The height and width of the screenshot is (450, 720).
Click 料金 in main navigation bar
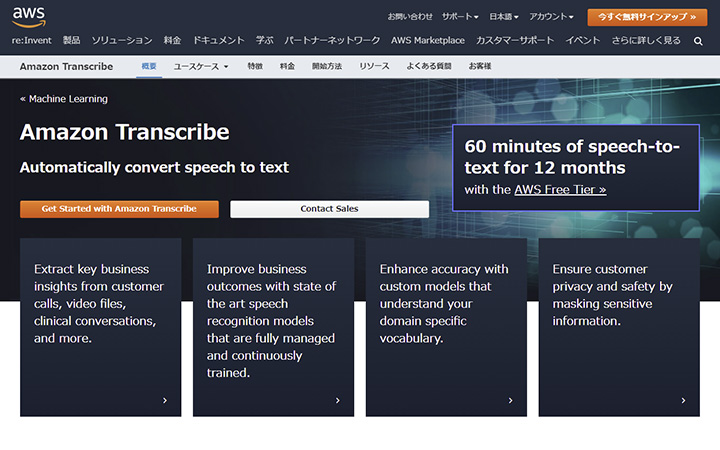click(172, 40)
